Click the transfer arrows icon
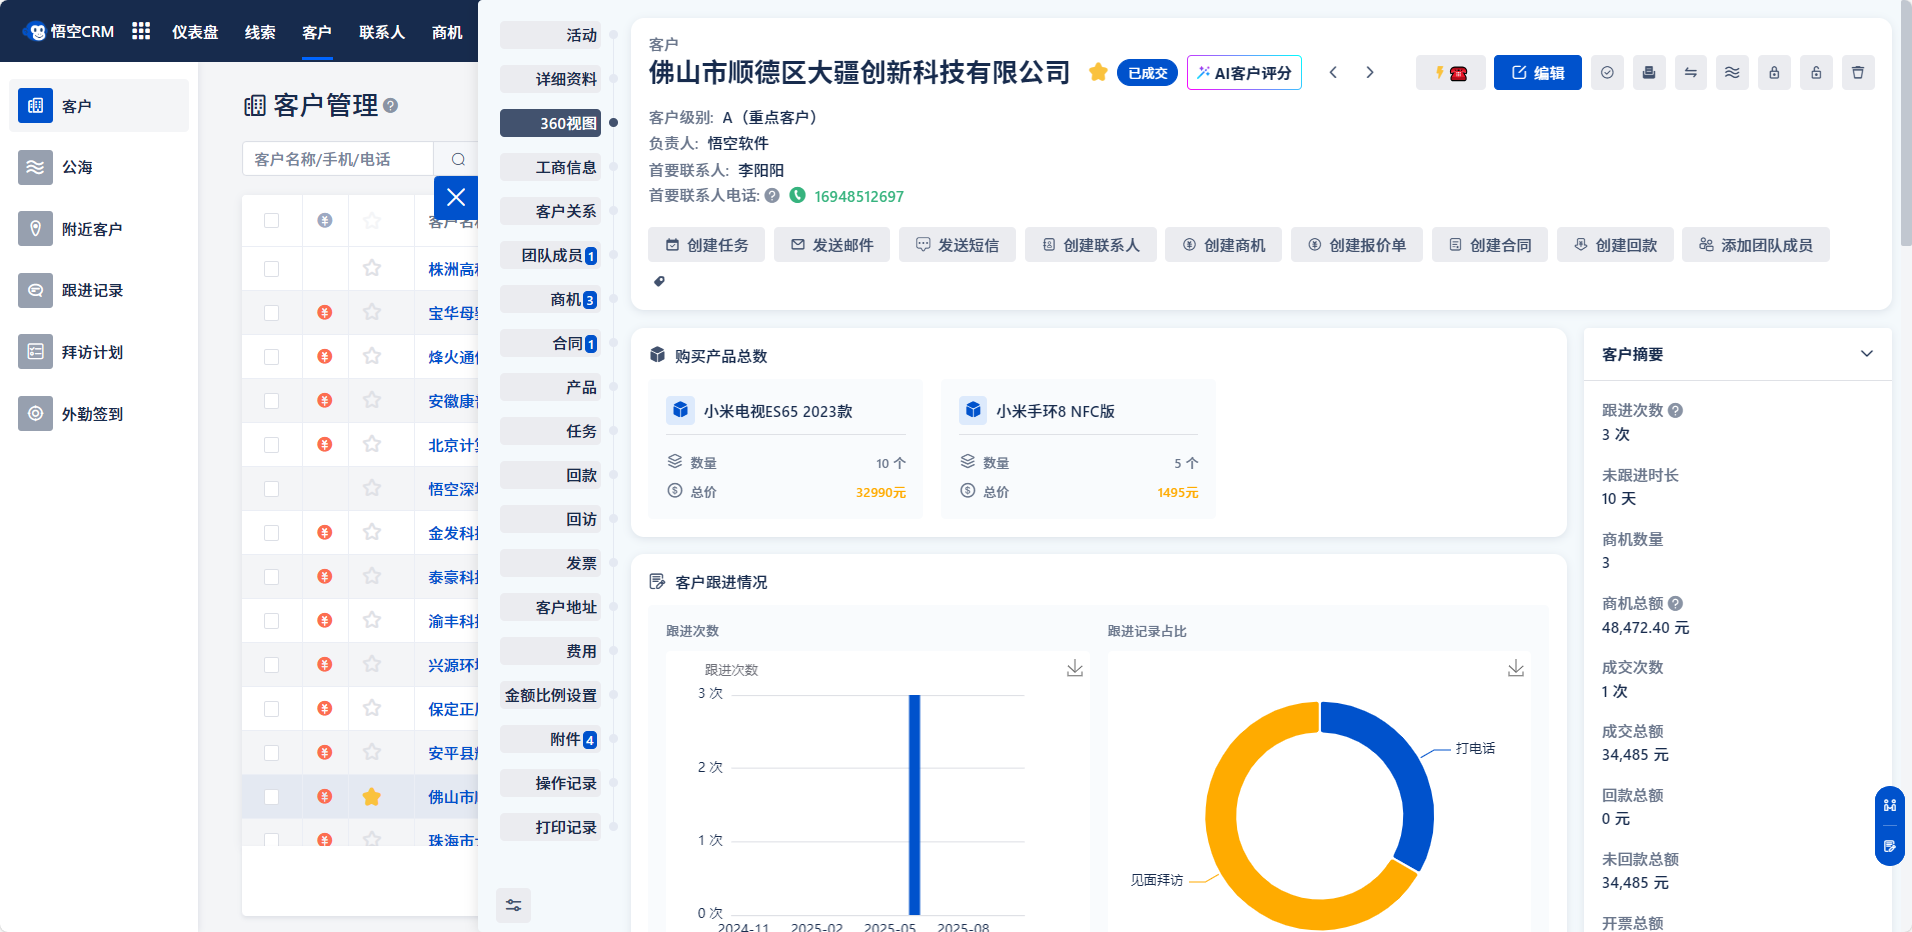 point(1691,73)
